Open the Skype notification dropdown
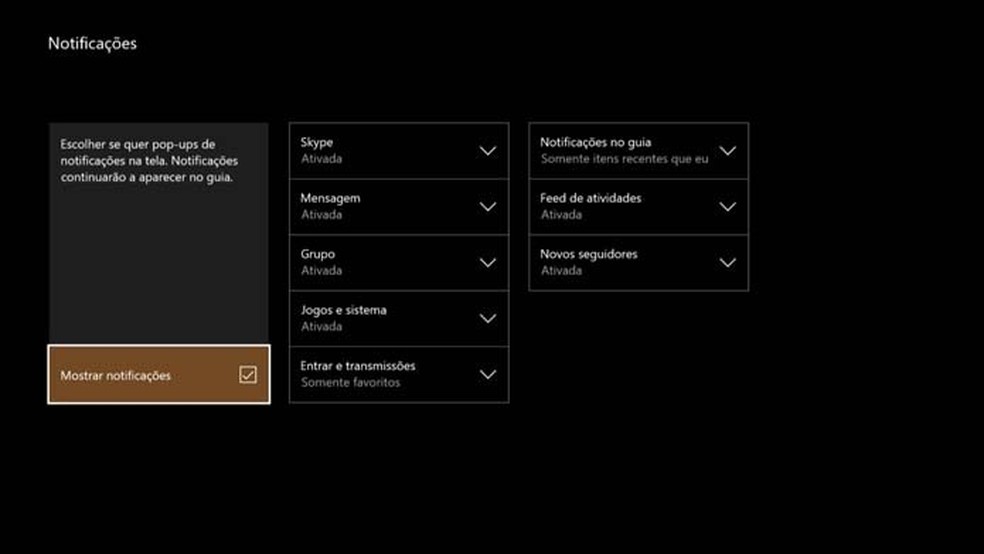The image size is (984, 554). click(399, 151)
